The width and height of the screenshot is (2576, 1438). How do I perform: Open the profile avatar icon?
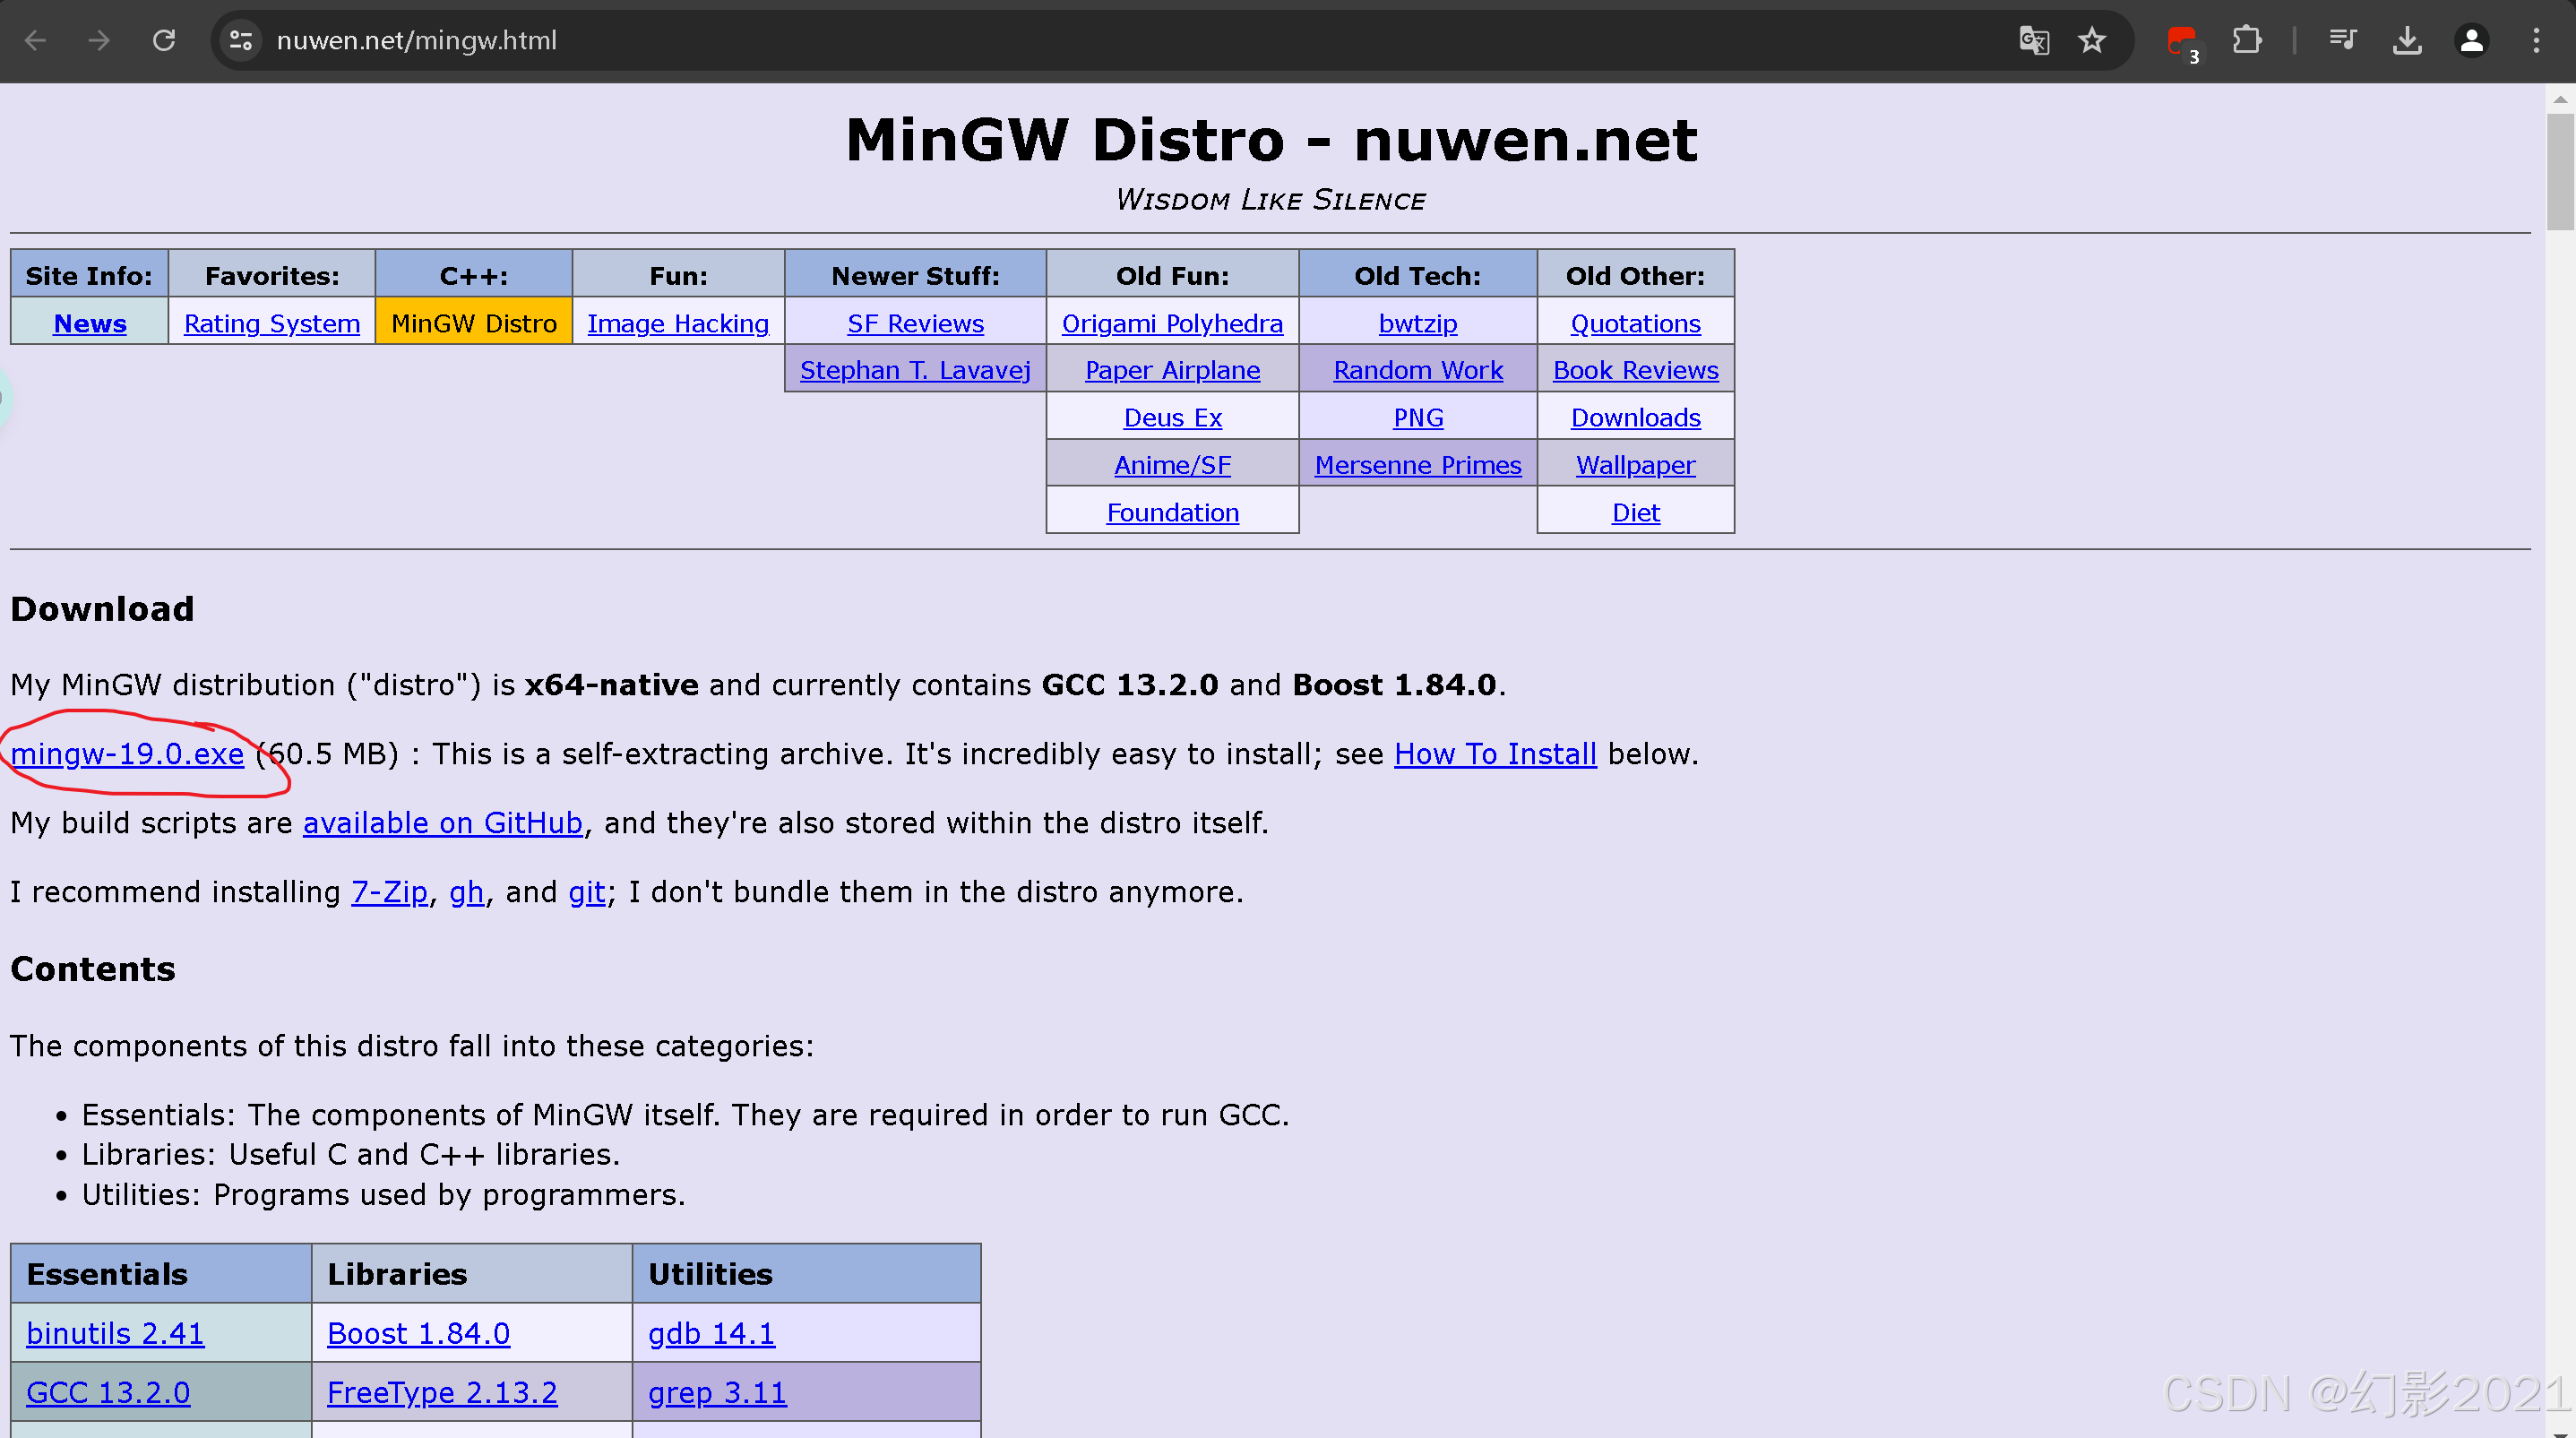click(x=2471, y=41)
